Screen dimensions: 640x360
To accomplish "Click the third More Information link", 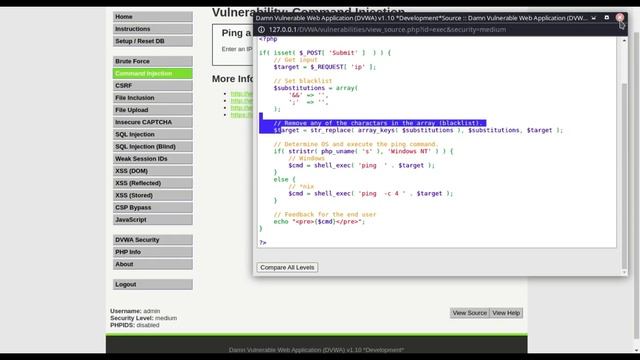I will pos(242,108).
